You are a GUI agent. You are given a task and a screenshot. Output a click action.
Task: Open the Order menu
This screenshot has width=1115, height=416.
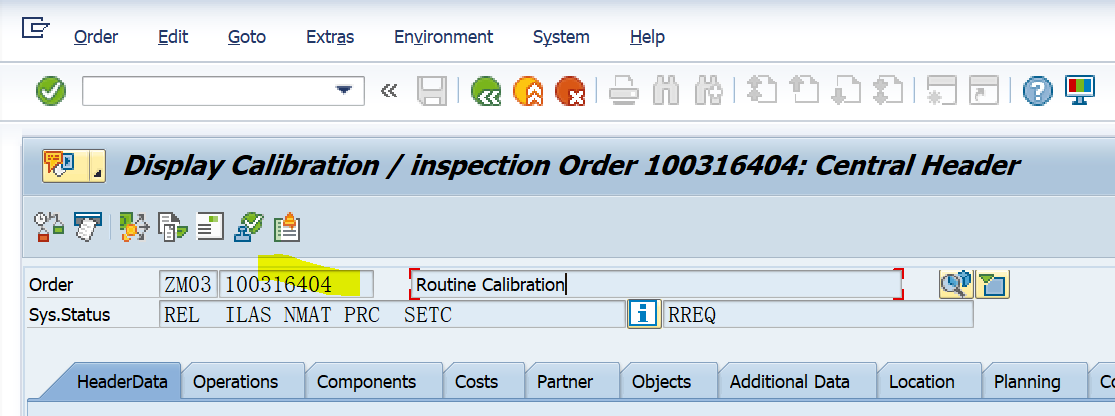click(x=96, y=37)
